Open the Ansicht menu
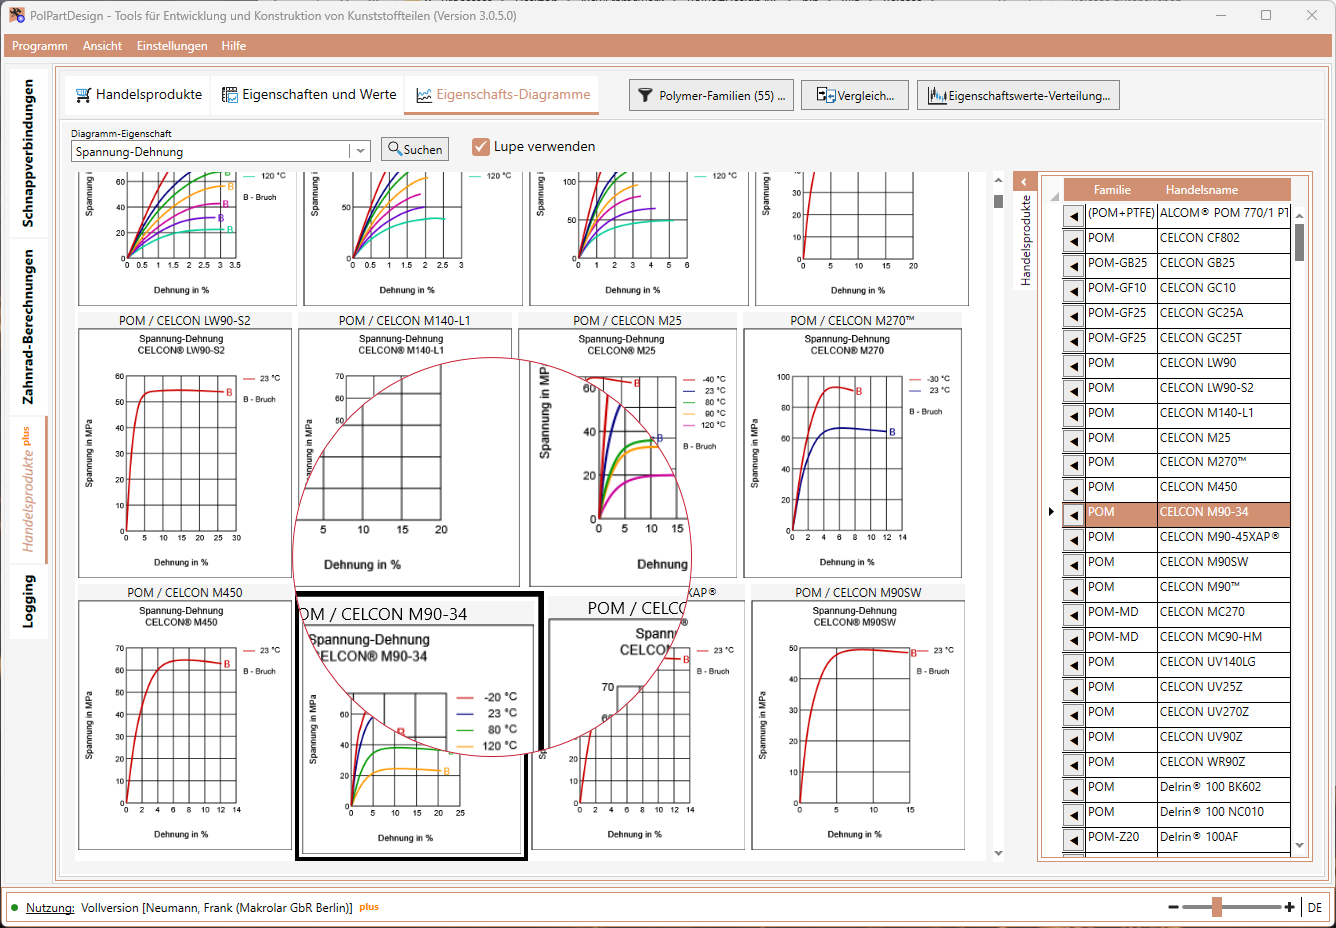 (x=102, y=46)
